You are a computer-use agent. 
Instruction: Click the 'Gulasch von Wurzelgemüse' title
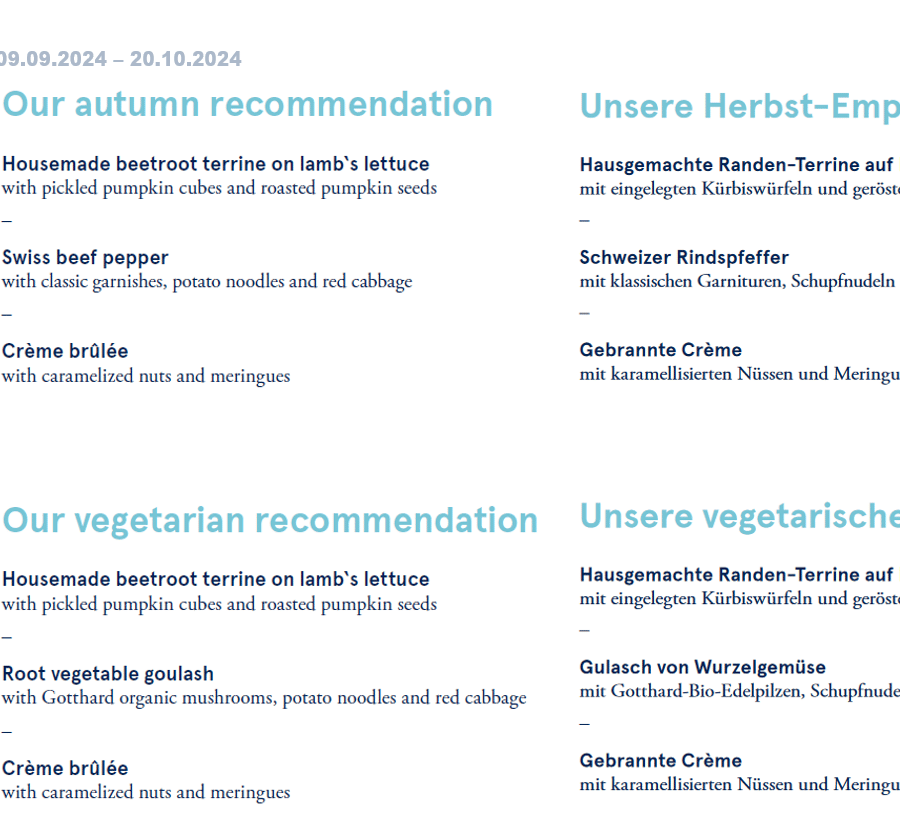(x=703, y=667)
